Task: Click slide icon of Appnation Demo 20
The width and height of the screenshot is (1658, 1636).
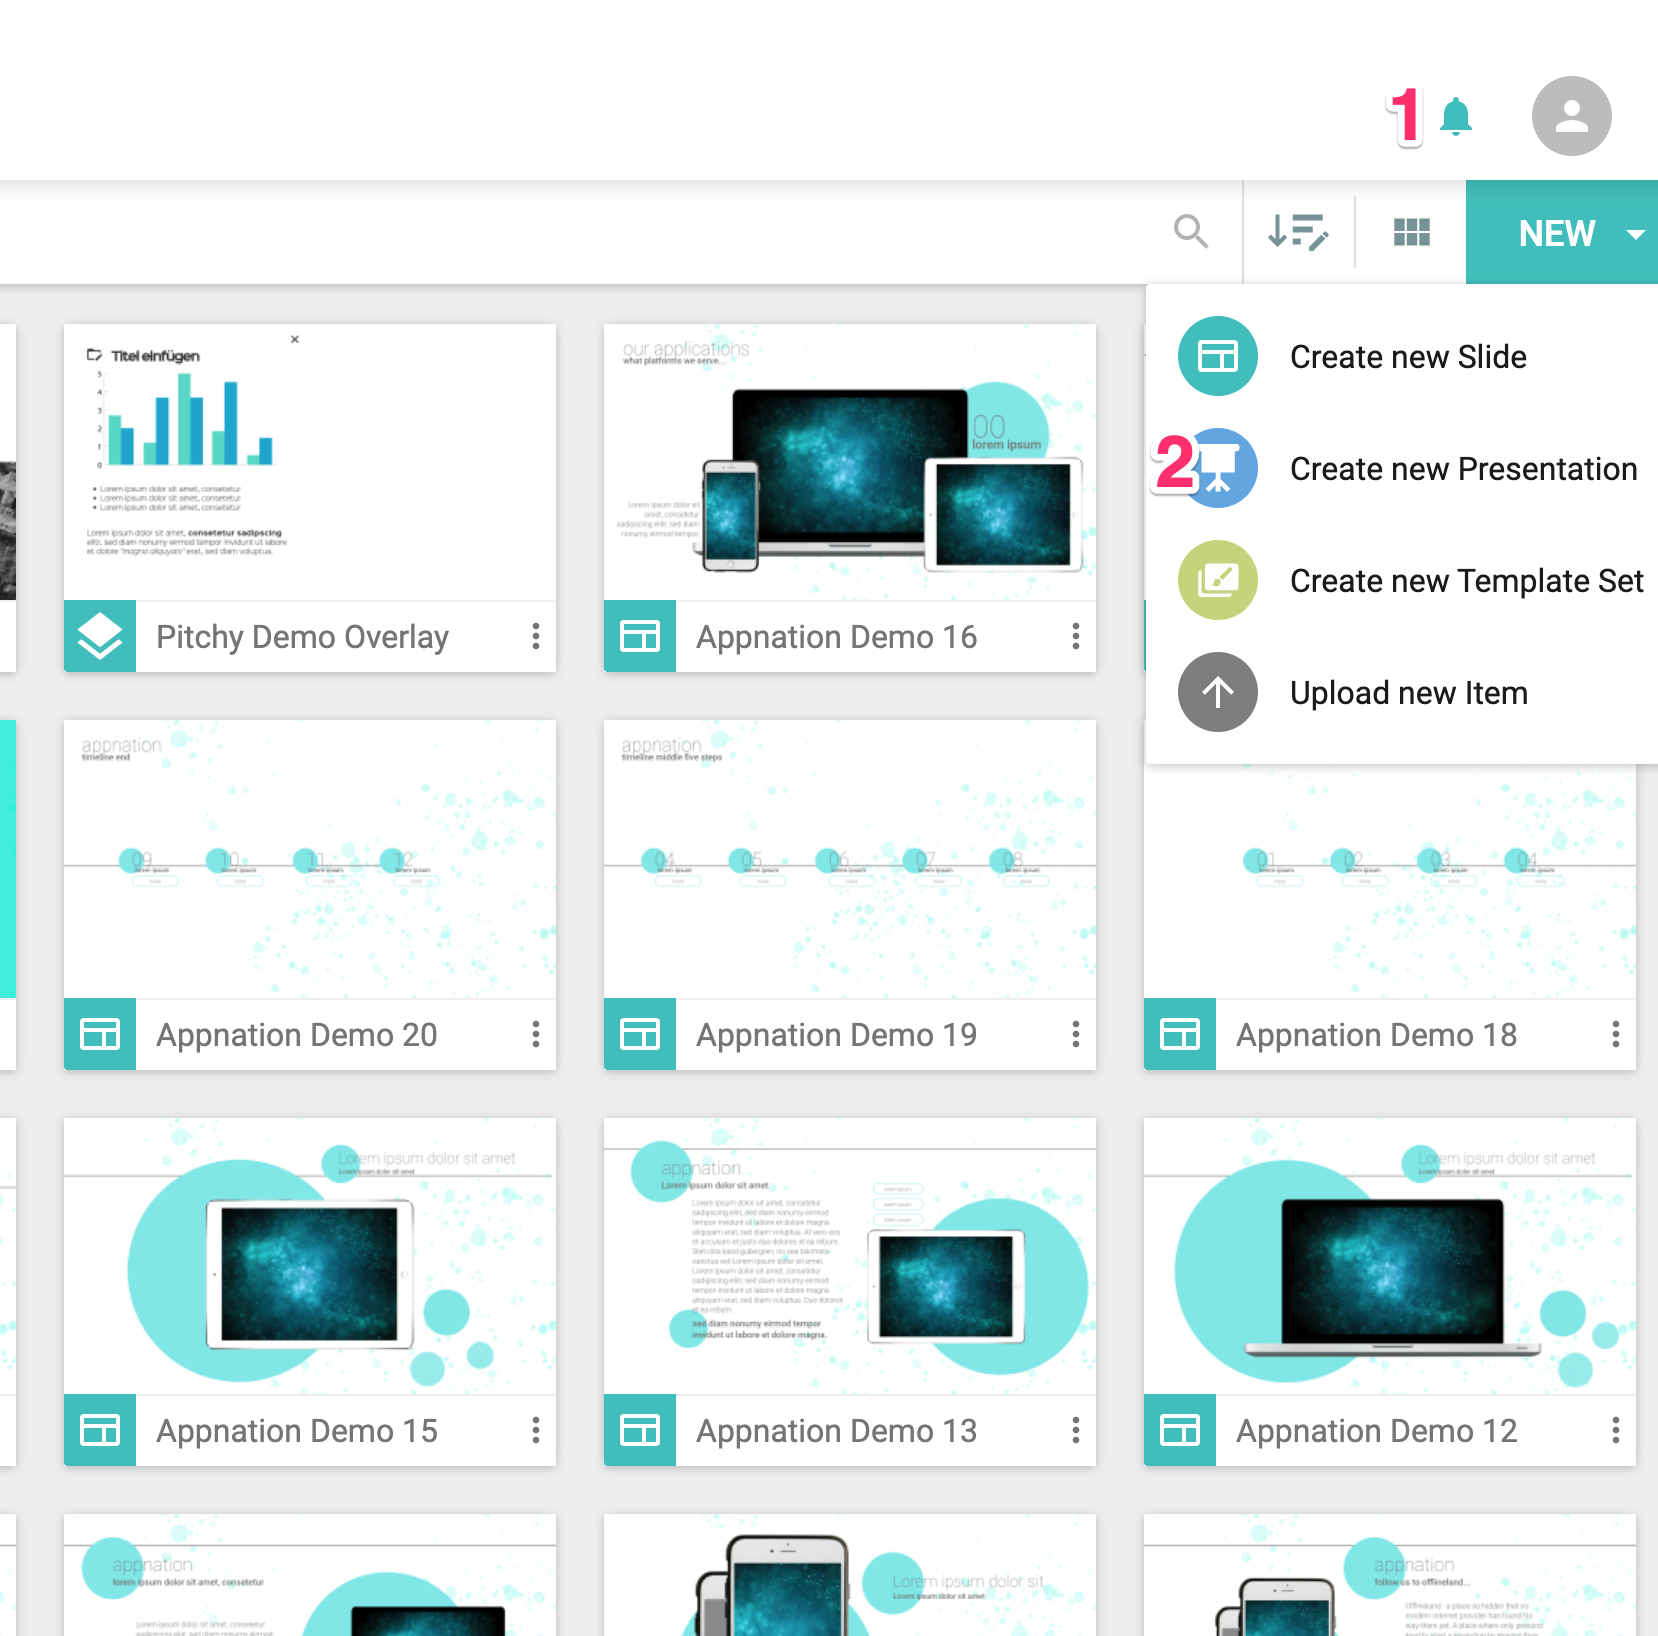Action: point(100,1034)
